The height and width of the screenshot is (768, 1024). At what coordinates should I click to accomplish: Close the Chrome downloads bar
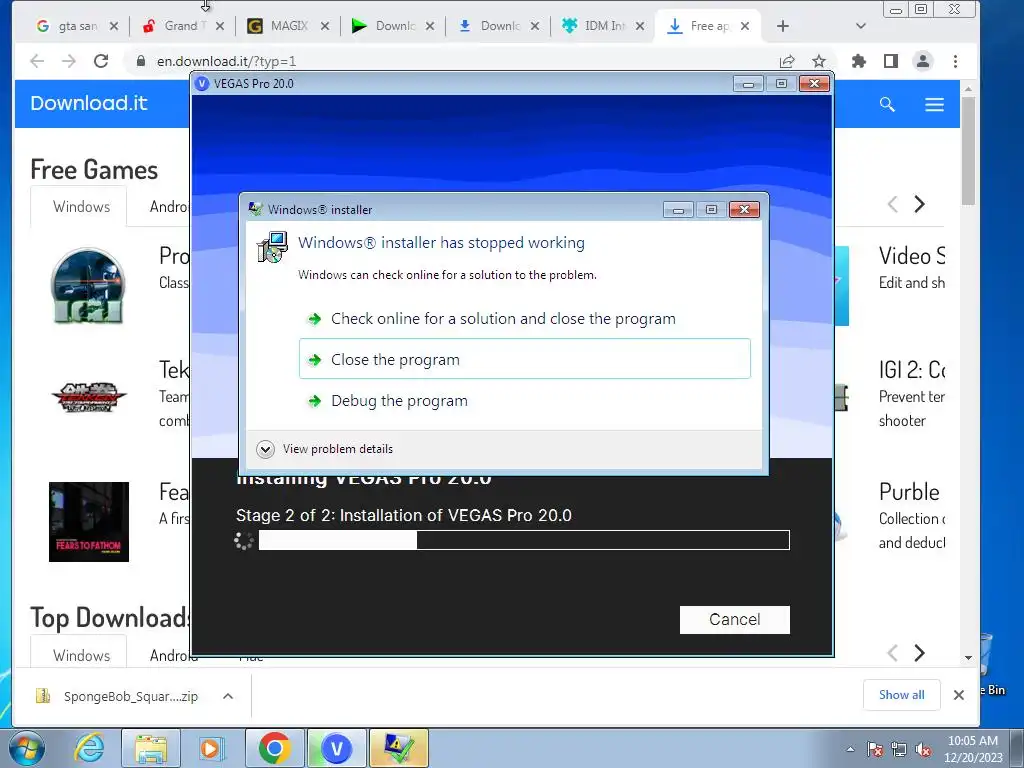pos(959,695)
